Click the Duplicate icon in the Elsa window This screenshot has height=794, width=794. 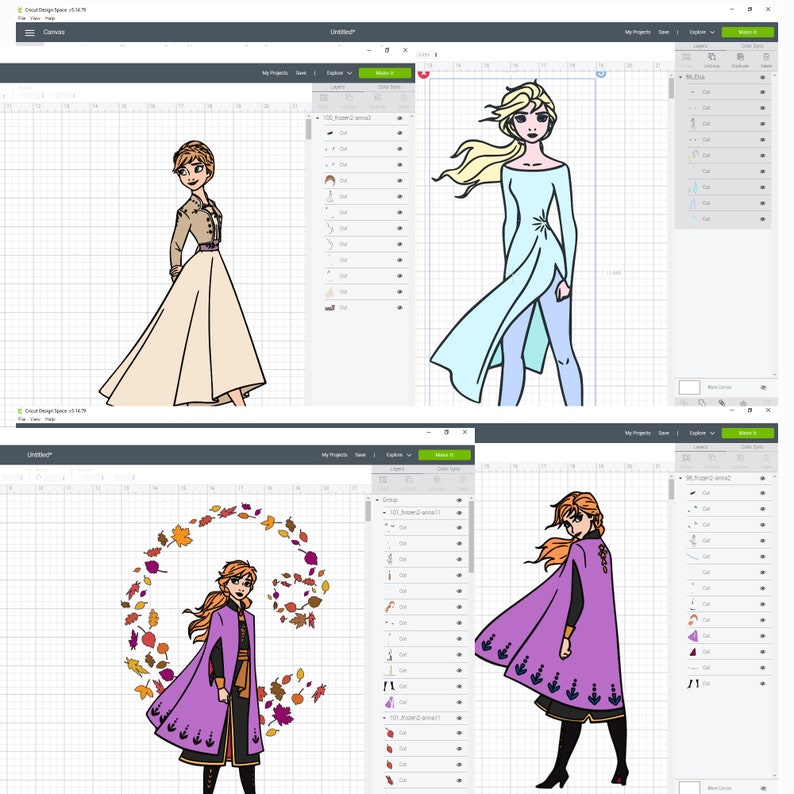pos(740,59)
